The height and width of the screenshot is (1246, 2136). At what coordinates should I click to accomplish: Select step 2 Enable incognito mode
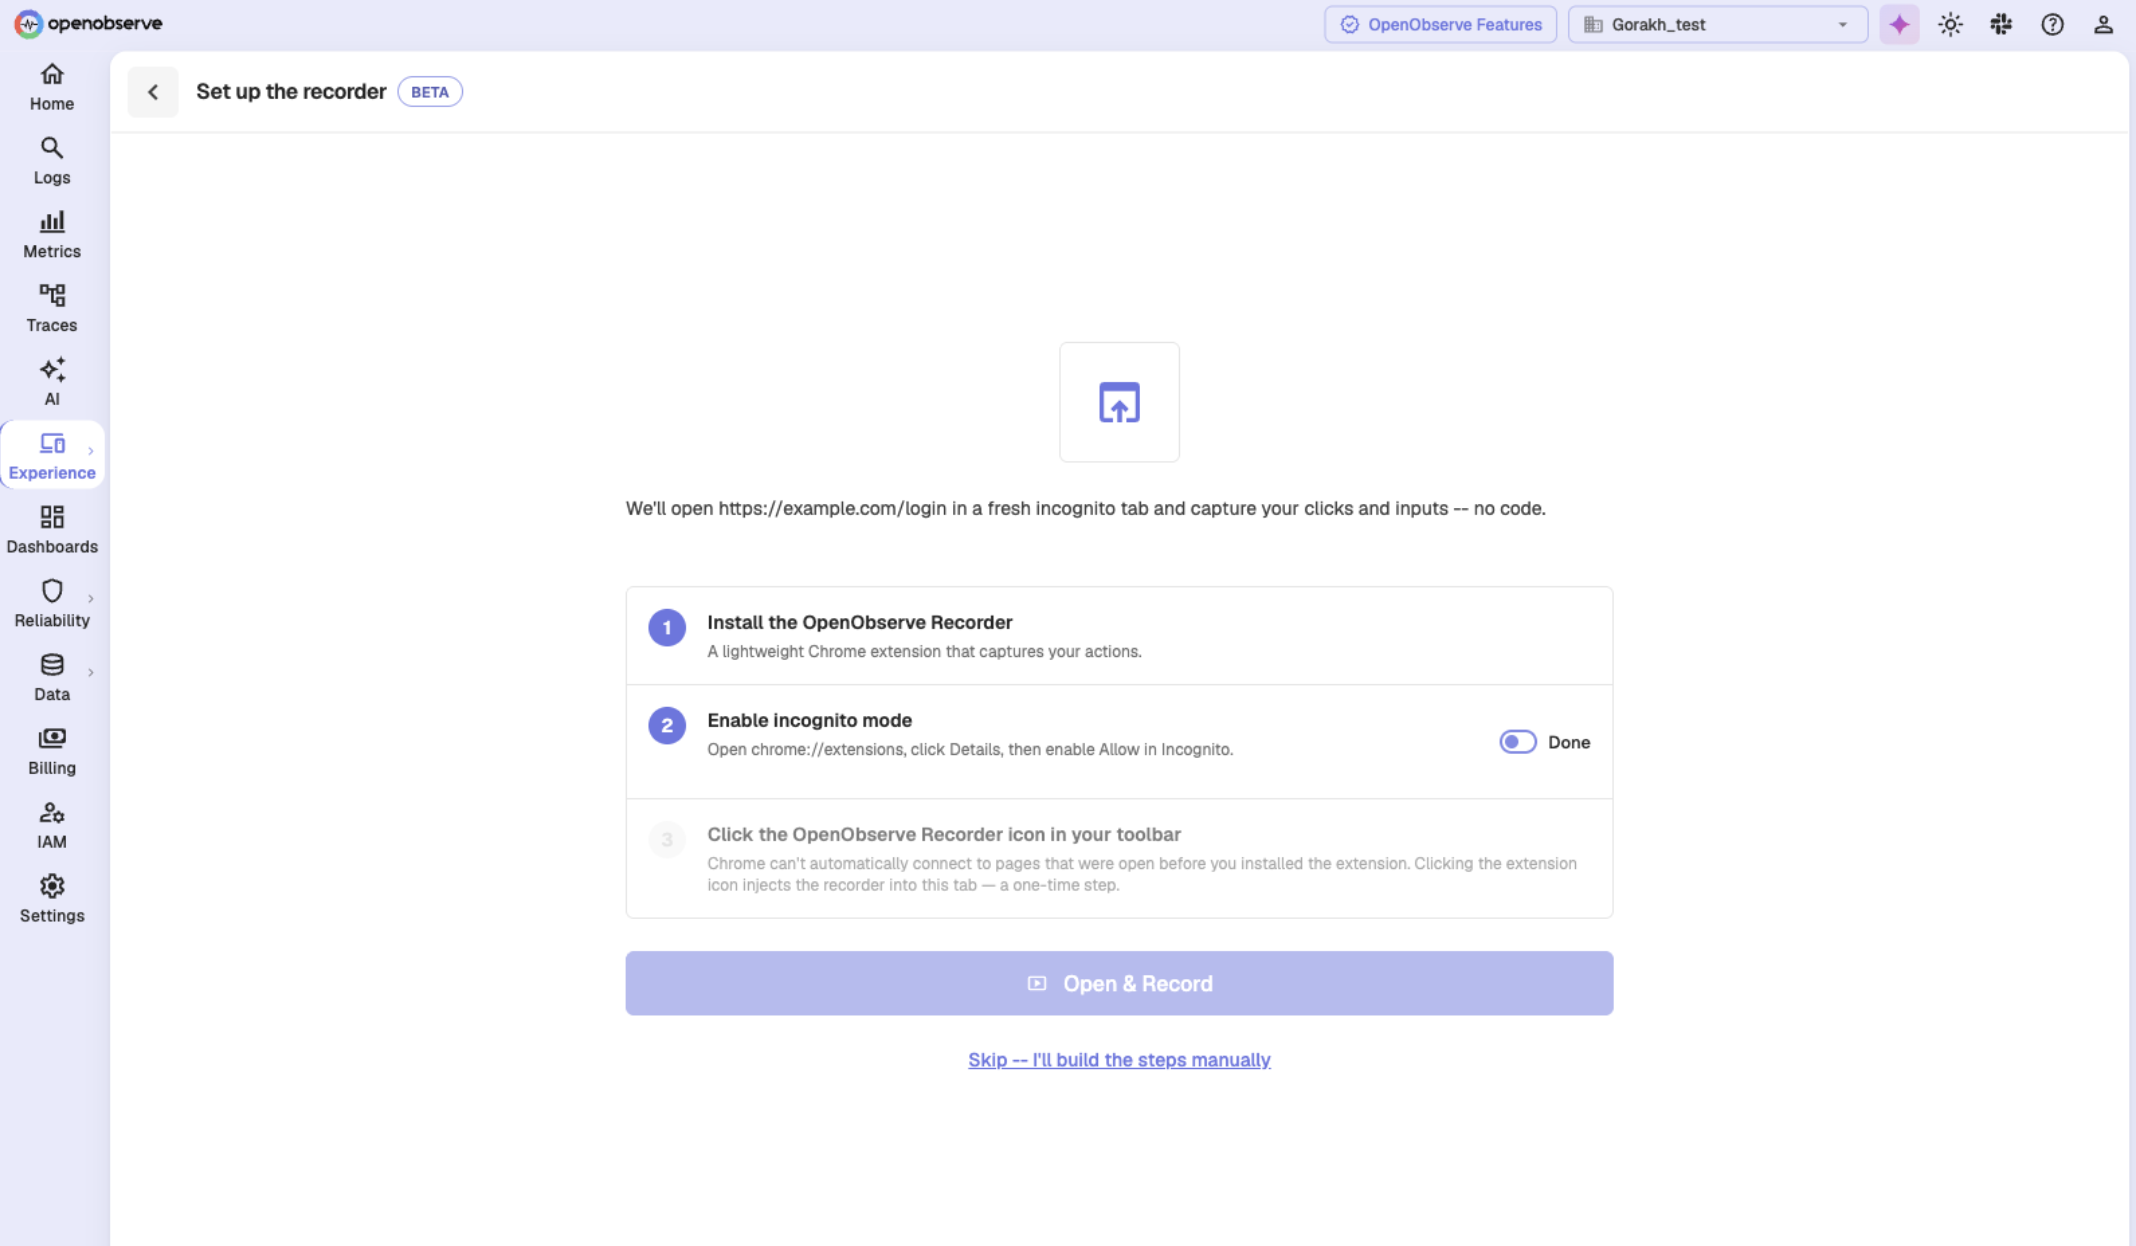(x=1119, y=742)
